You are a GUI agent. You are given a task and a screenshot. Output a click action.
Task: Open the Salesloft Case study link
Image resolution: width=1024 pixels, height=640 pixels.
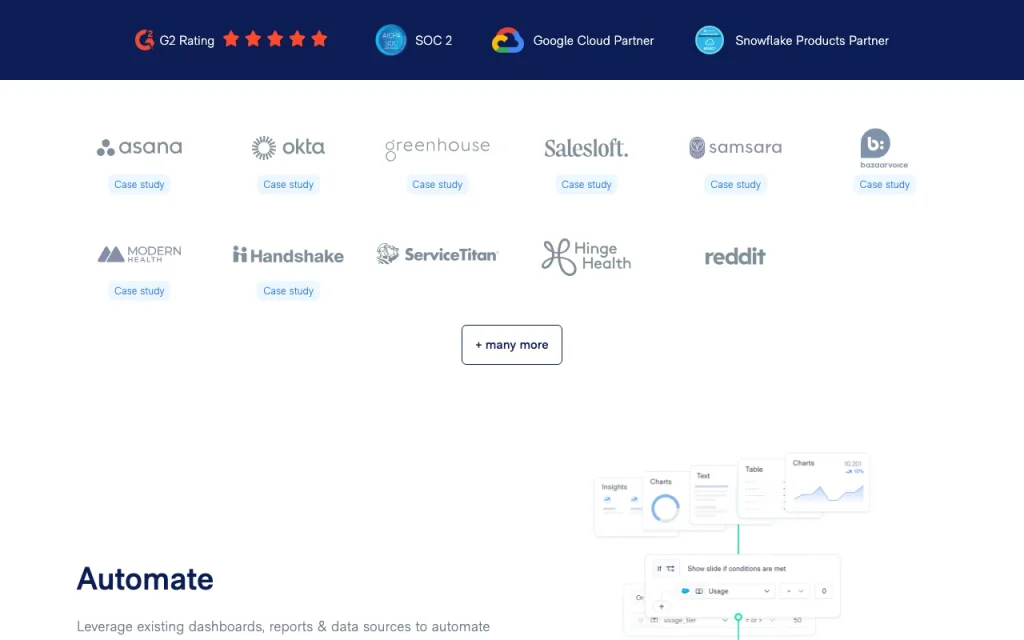coord(586,185)
